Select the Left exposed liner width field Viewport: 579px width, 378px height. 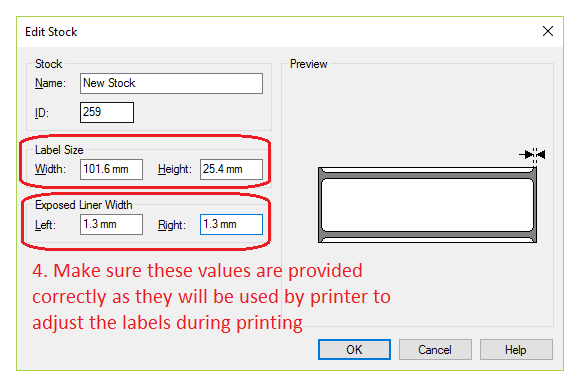tap(111, 224)
